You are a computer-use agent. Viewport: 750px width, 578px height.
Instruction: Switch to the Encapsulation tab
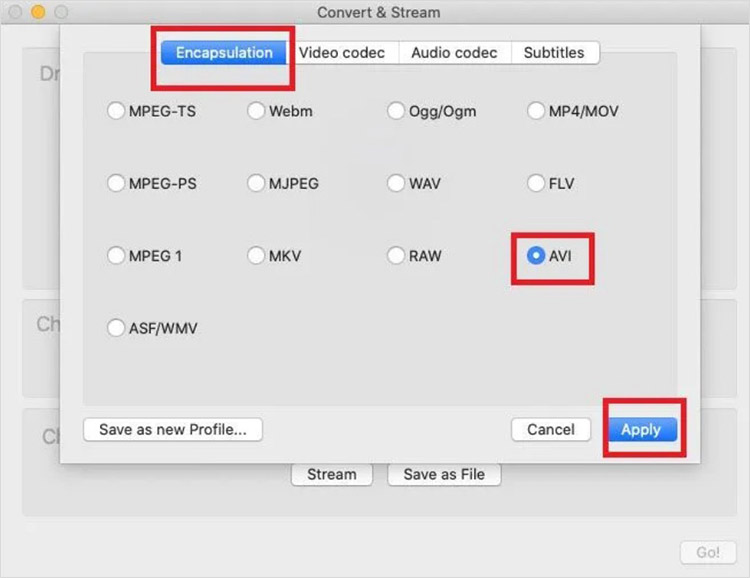(224, 53)
